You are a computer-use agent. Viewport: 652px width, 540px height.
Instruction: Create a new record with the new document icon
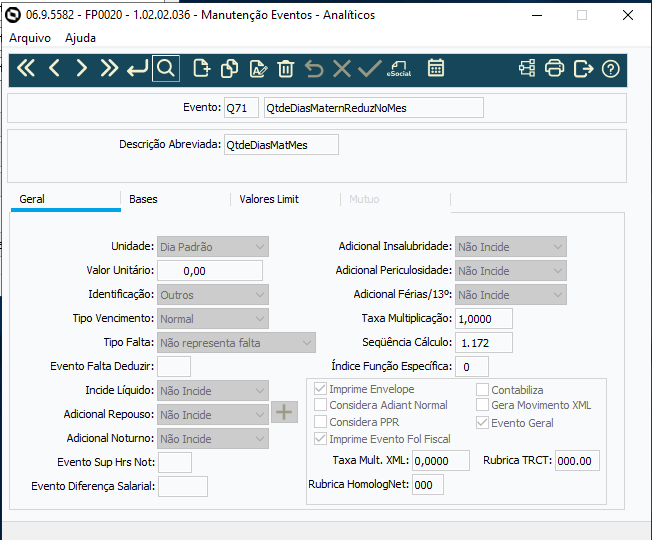point(202,68)
